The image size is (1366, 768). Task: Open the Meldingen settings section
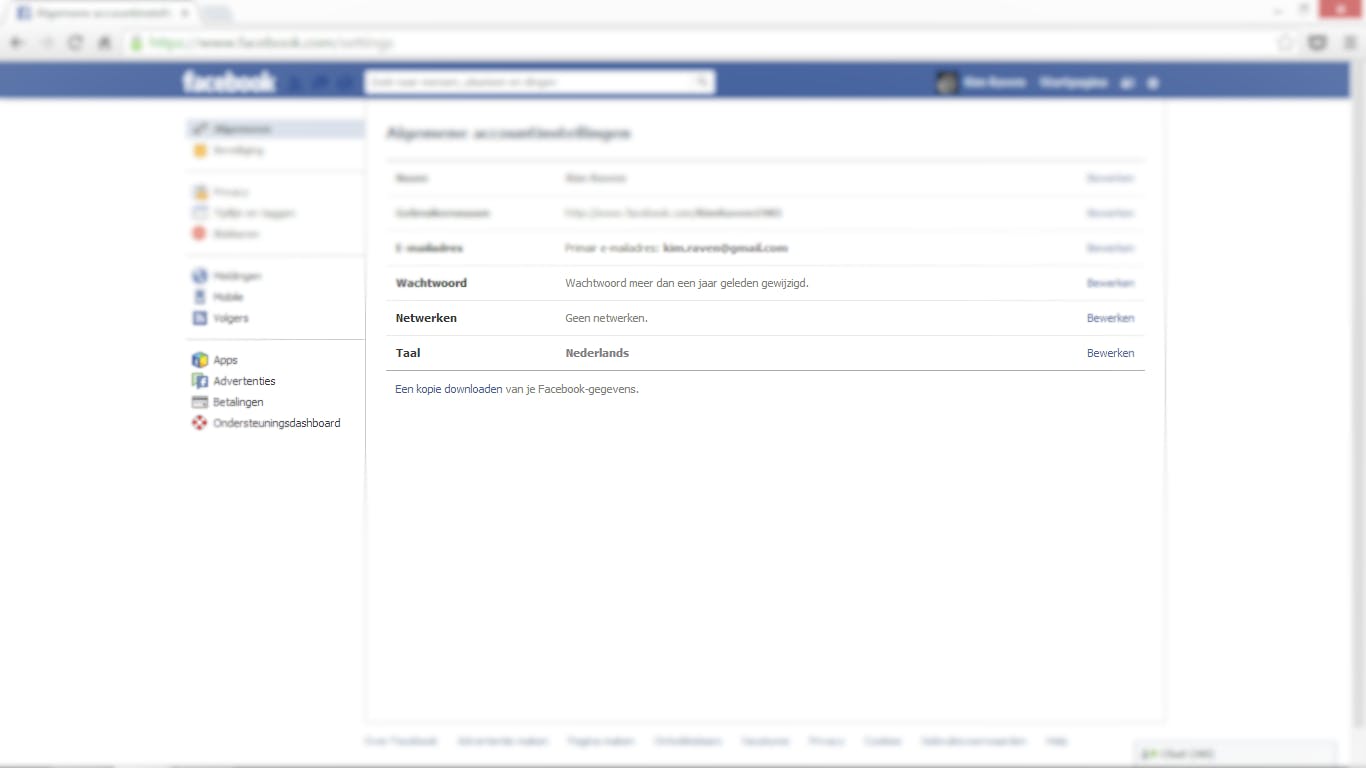(x=227, y=276)
